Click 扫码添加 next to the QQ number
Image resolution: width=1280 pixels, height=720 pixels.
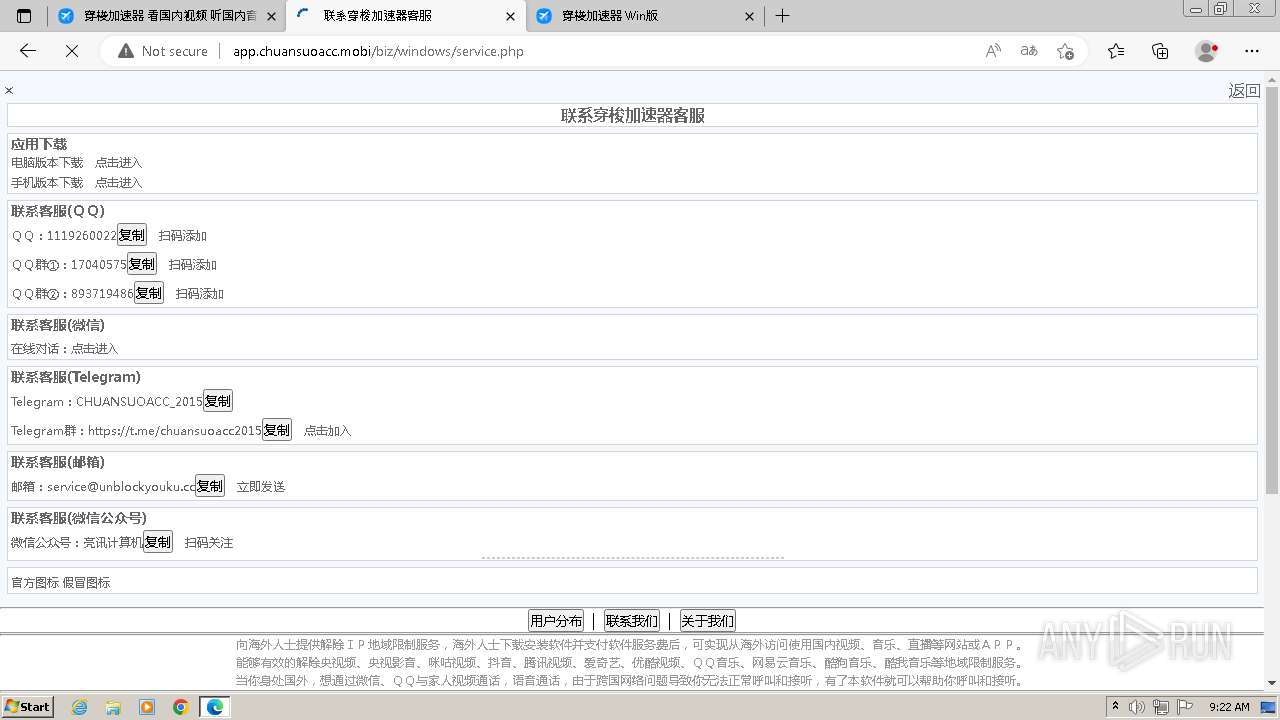tap(182, 236)
